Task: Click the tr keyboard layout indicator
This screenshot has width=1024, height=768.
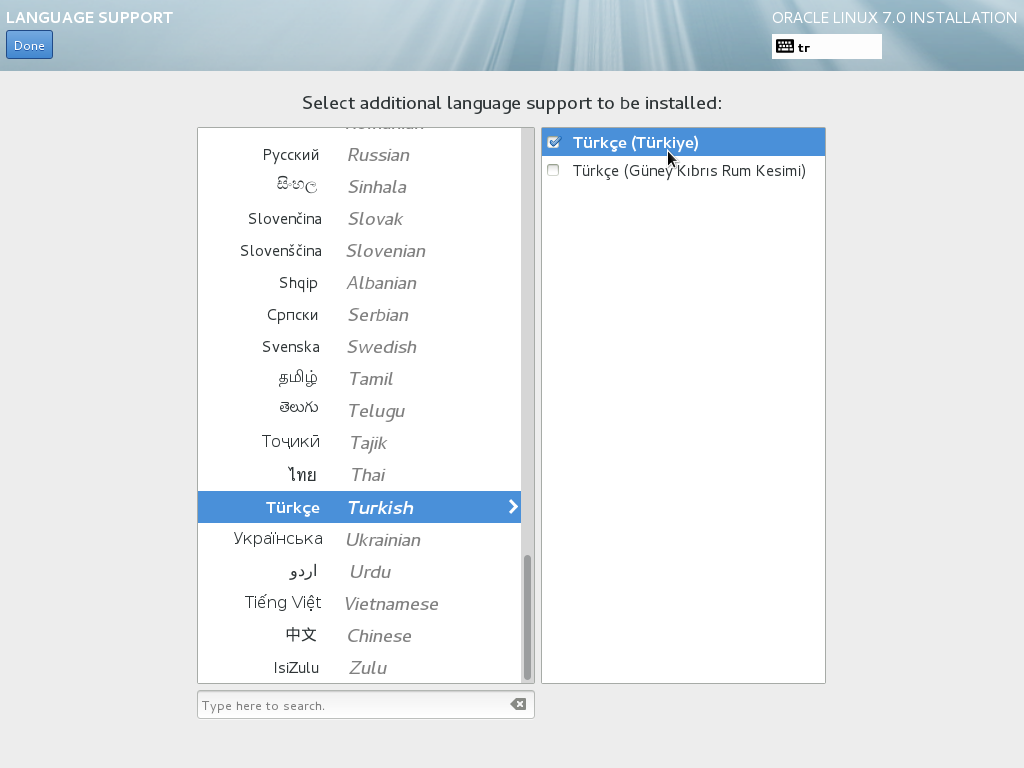Action: (826, 47)
